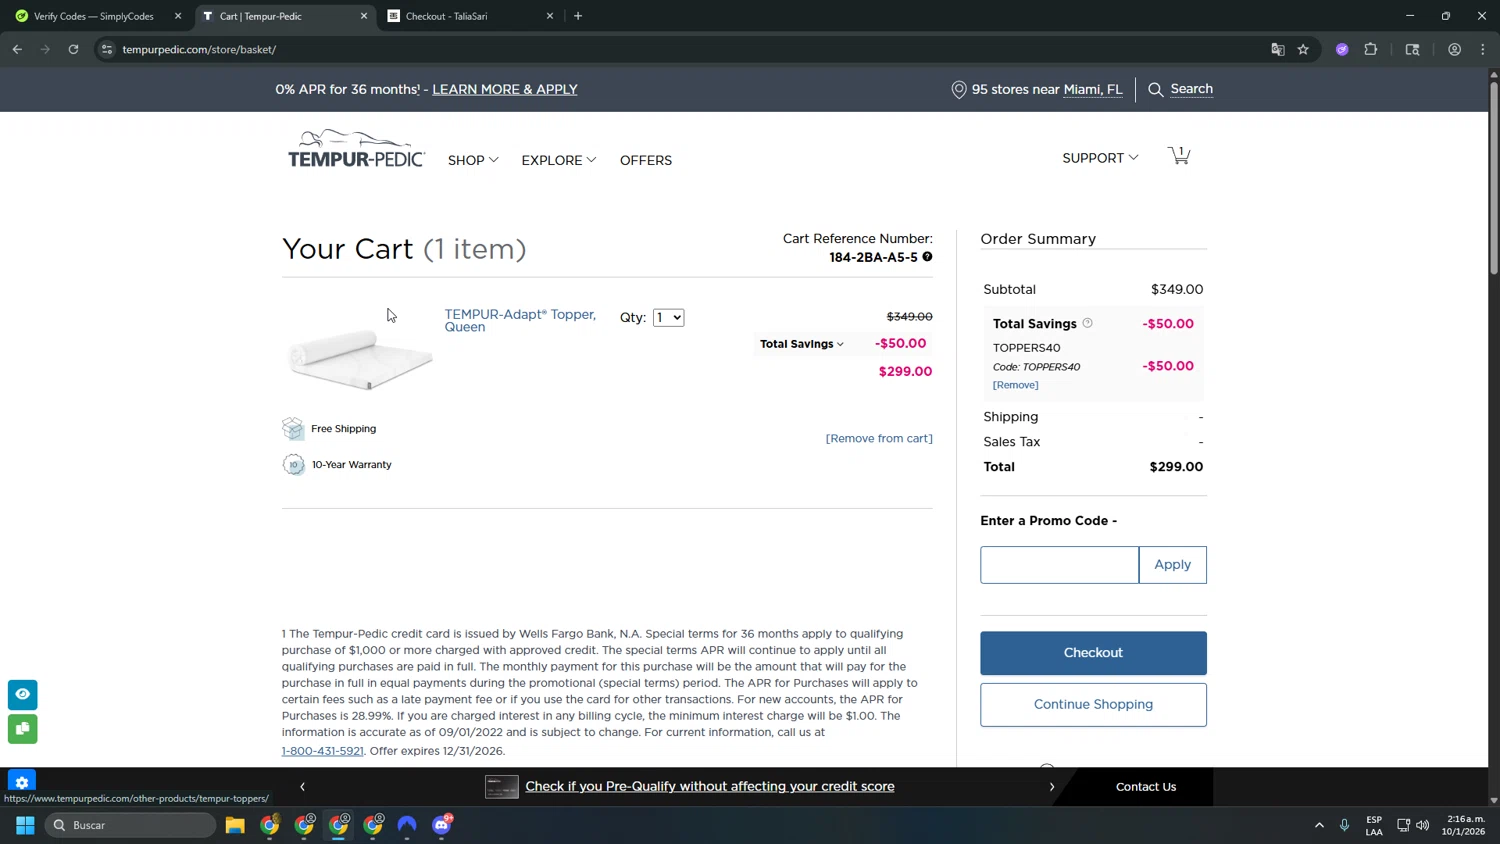Open the Chrome menu three dots
1500x844 pixels.
pos(1483,49)
